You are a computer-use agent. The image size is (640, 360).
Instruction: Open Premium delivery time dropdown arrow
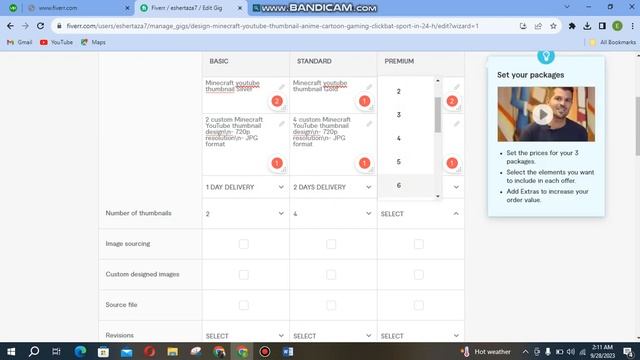(456, 187)
